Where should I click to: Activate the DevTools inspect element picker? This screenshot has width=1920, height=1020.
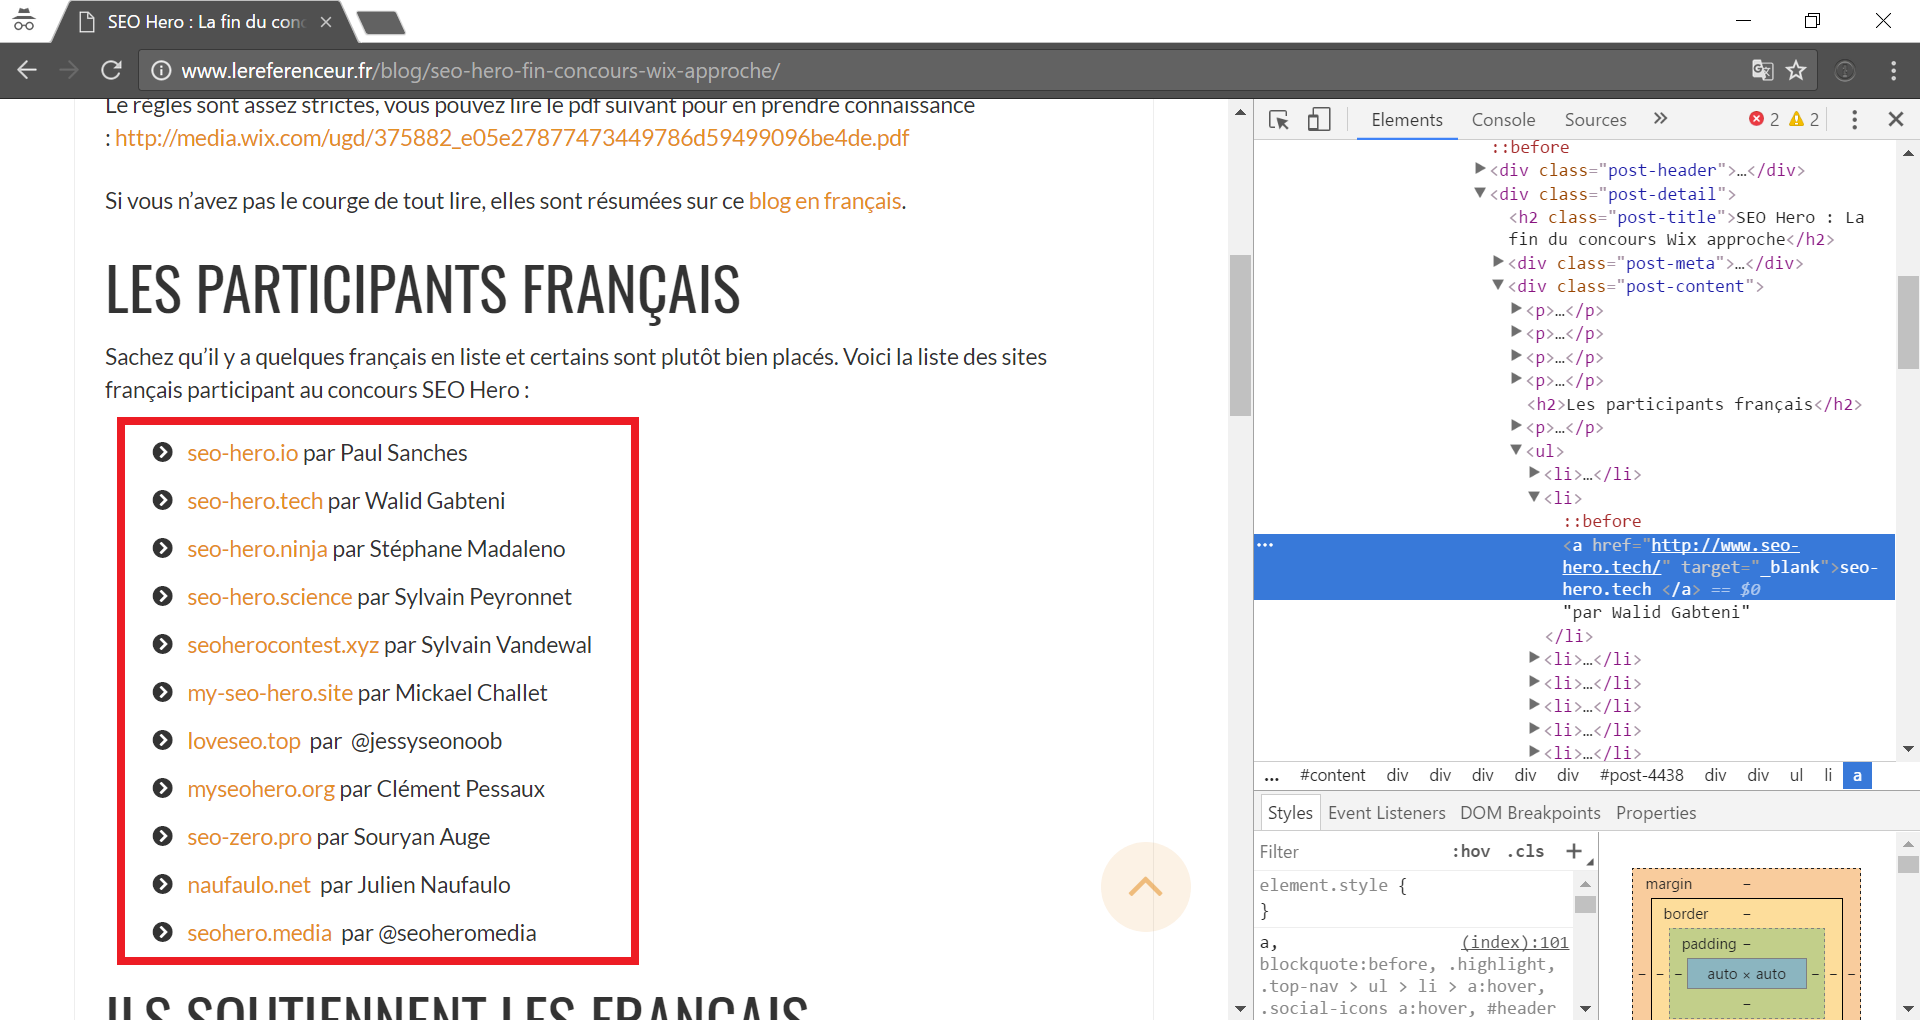1279,120
